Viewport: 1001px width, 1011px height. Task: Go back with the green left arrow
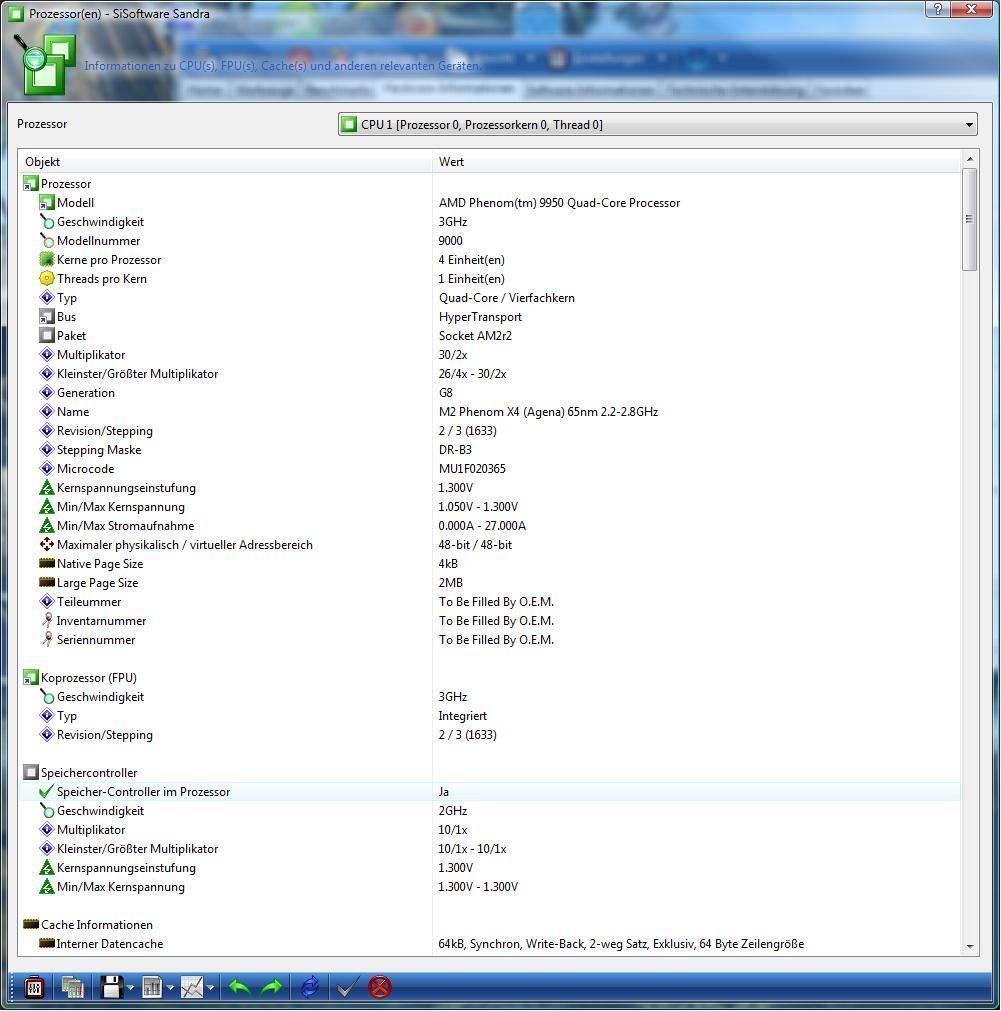coord(240,987)
